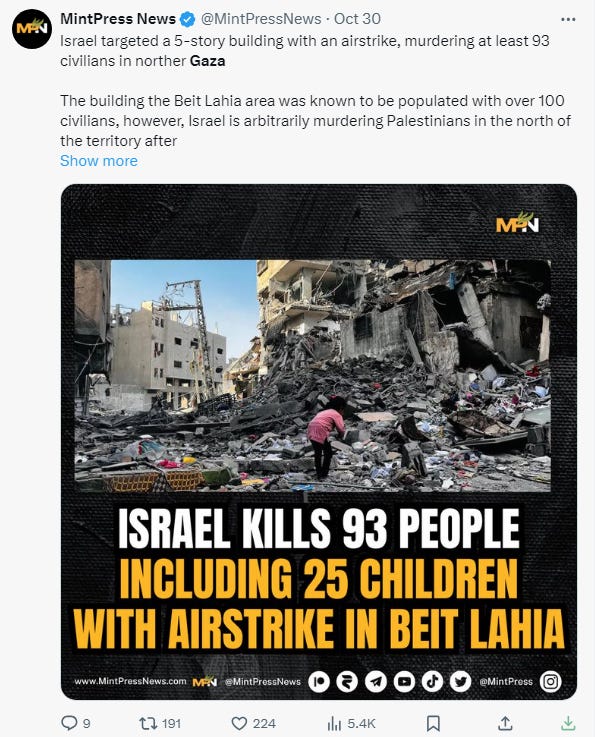
Task: Click the blue verified badge
Action: (x=188, y=19)
